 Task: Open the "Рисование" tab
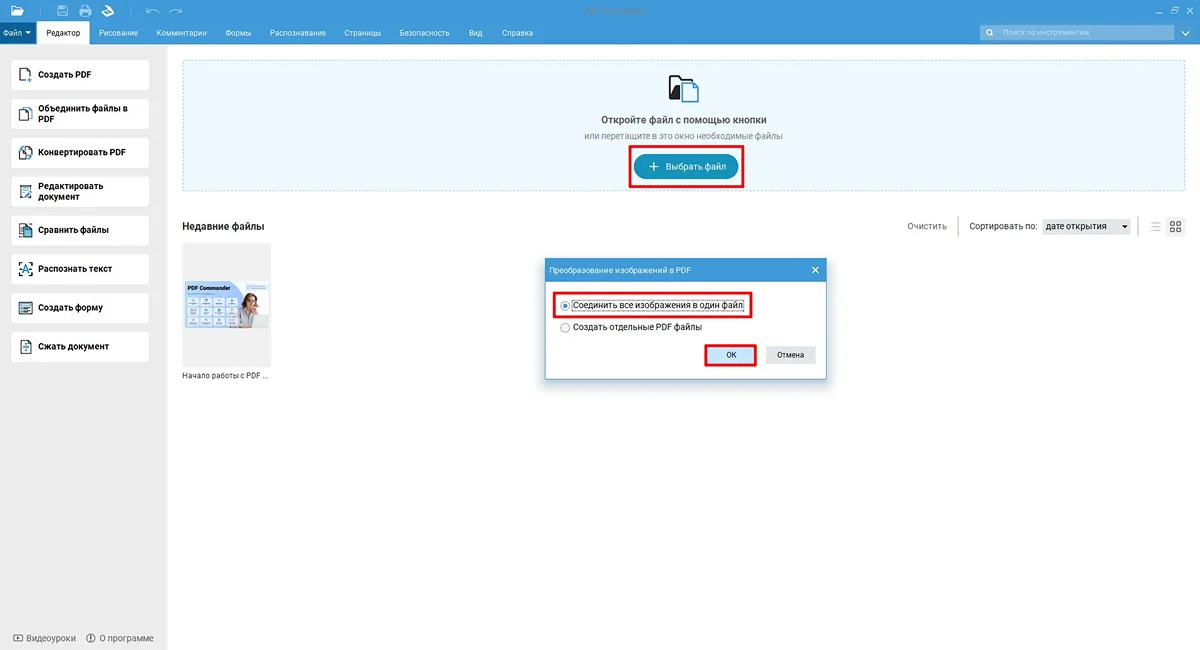point(118,33)
